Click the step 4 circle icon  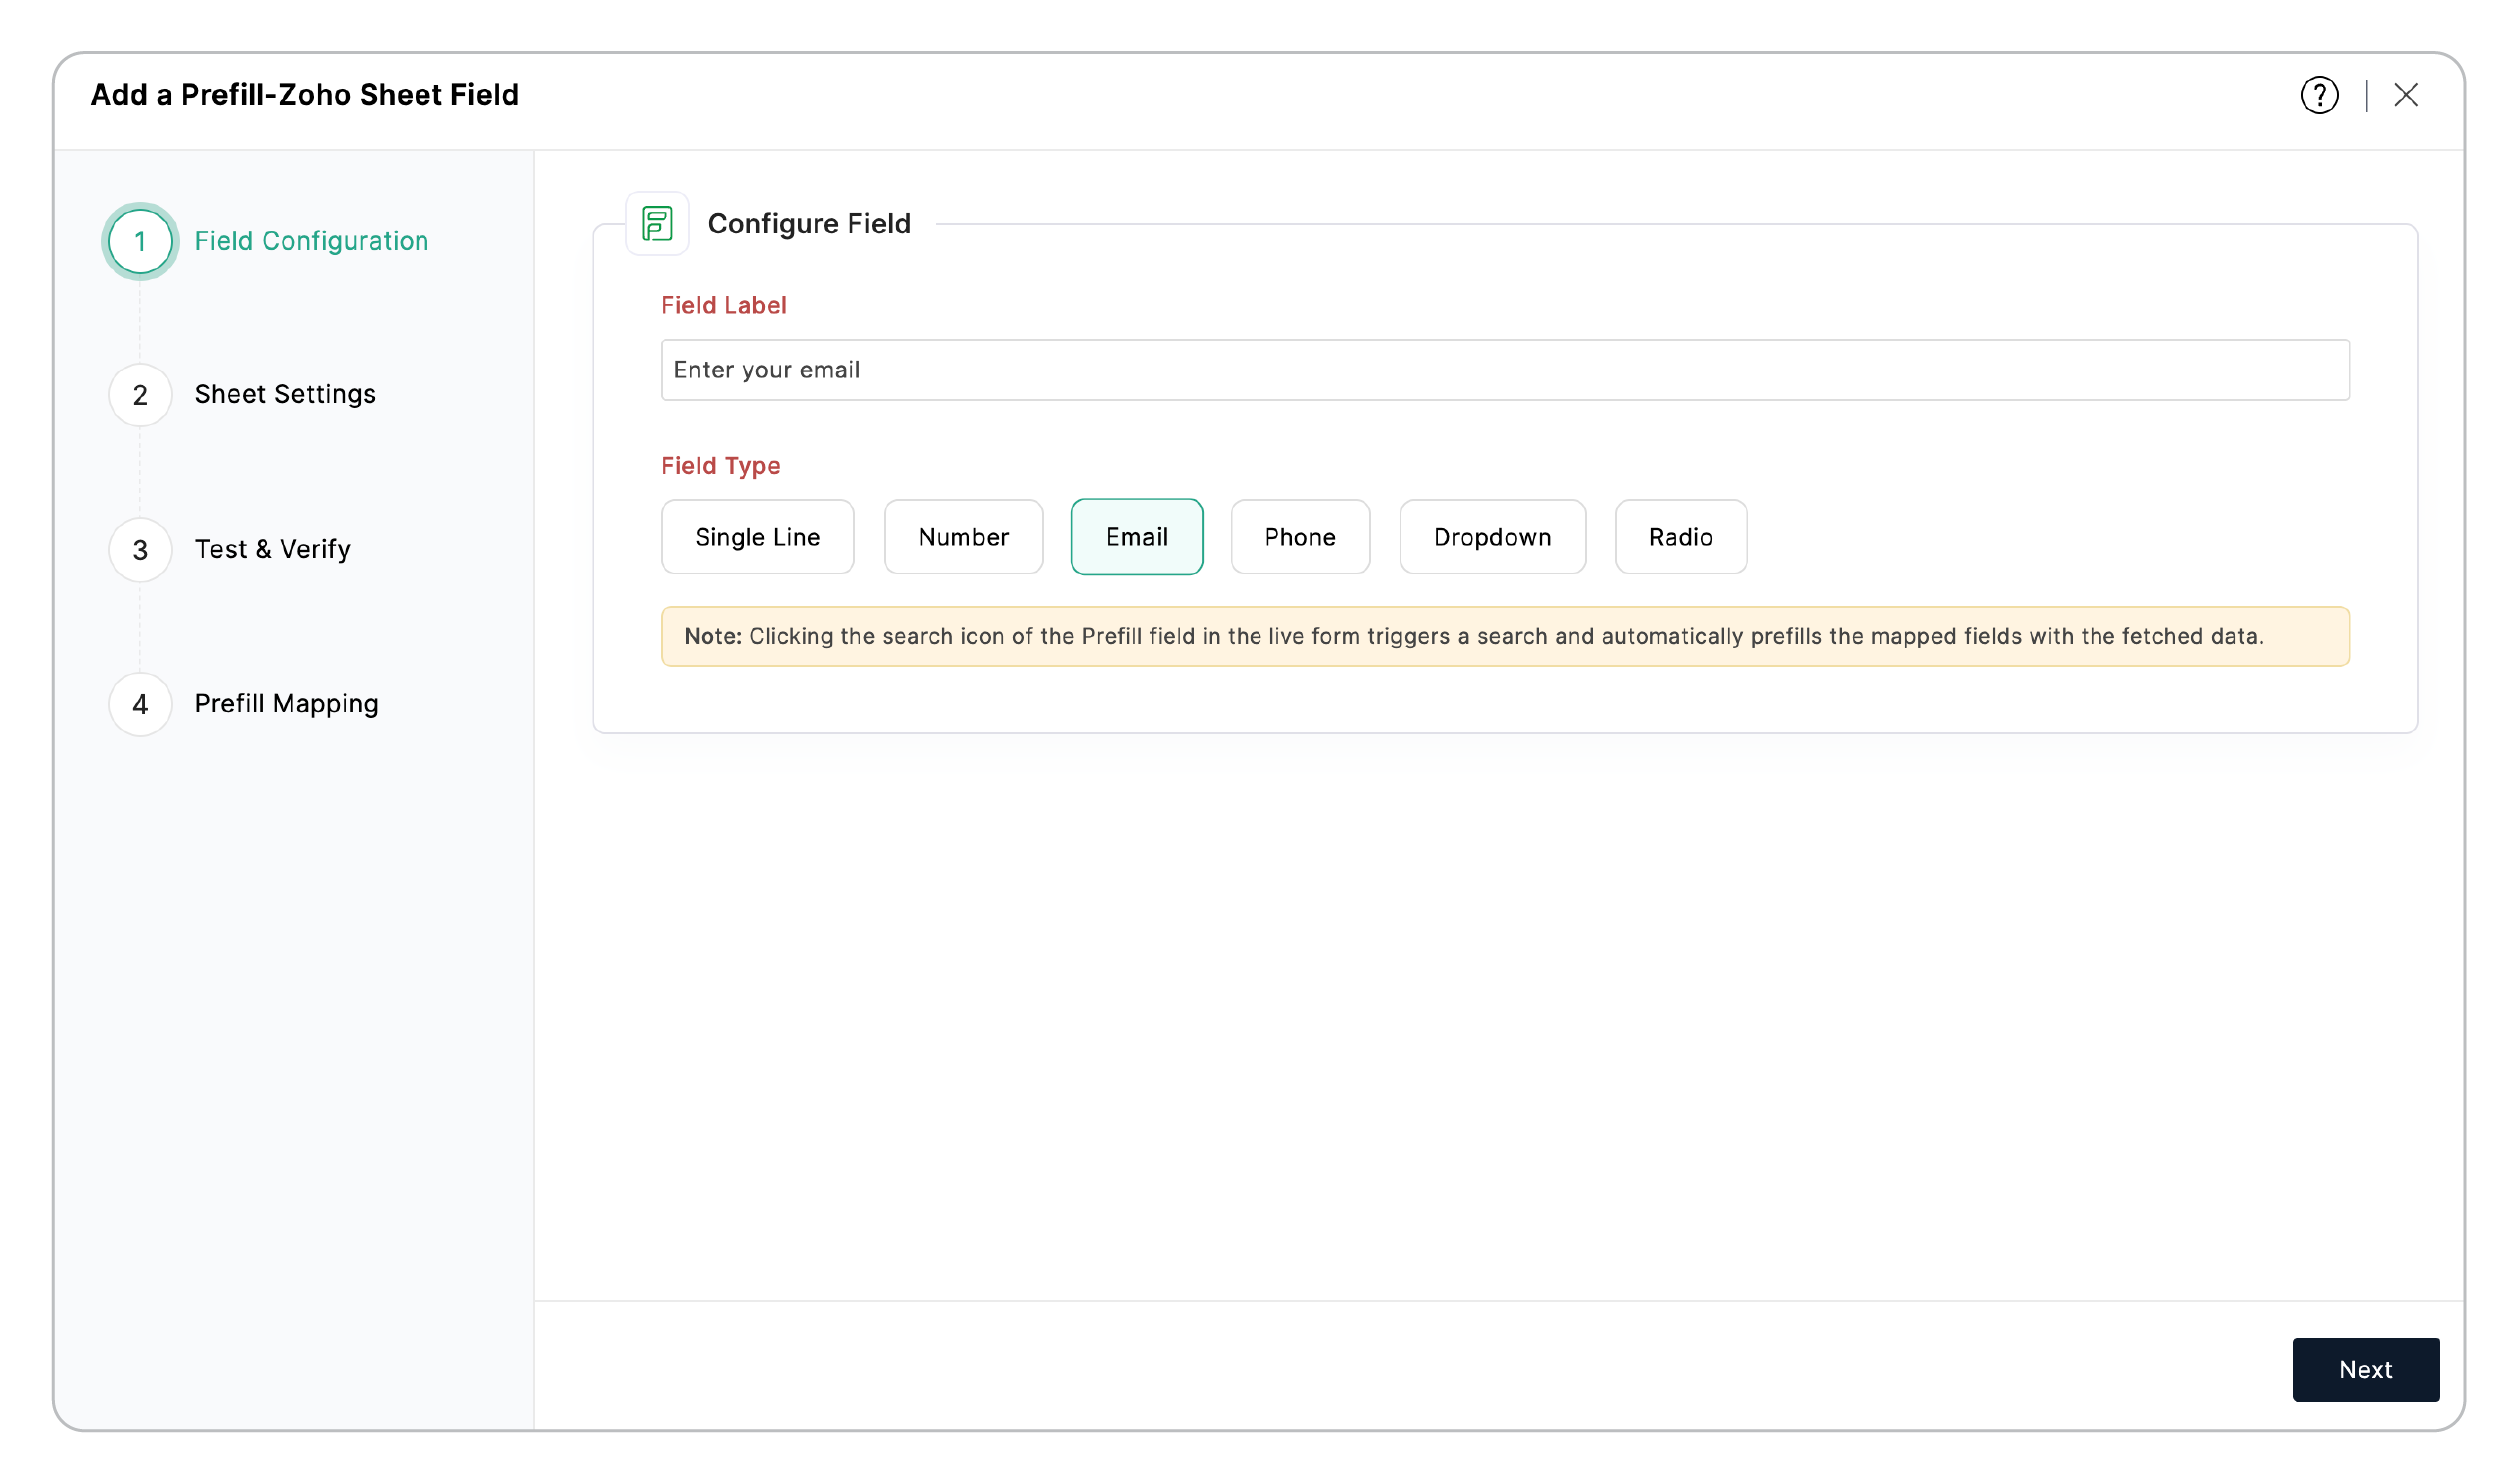click(x=140, y=704)
